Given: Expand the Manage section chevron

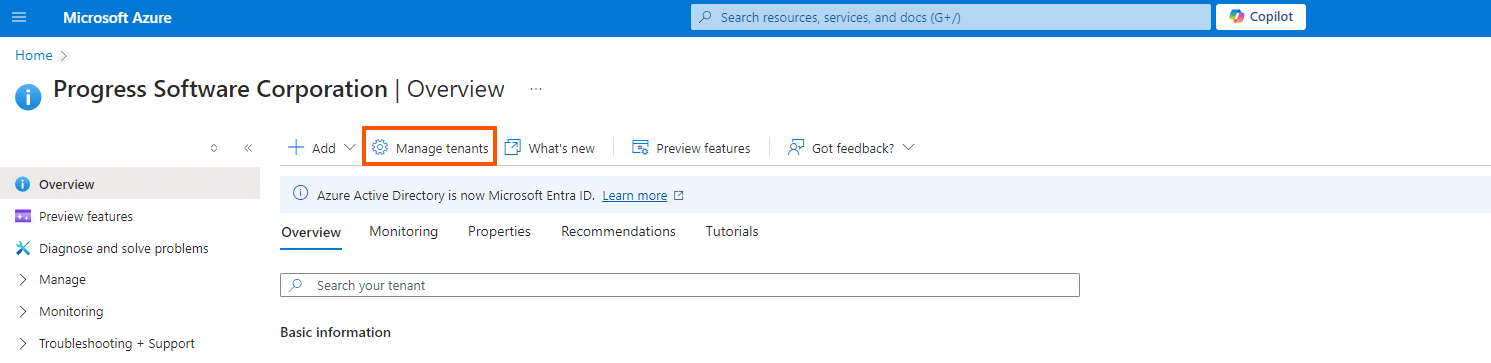Looking at the screenshot, I should [x=23, y=280].
